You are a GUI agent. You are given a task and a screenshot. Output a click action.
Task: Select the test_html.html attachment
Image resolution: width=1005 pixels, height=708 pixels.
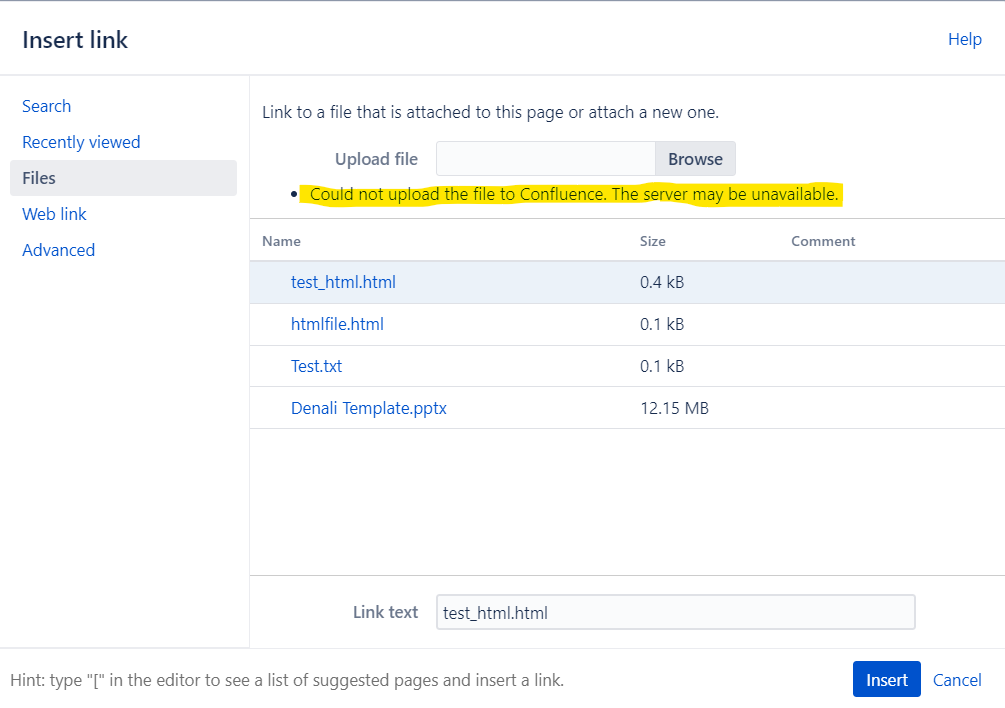click(x=343, y=282)
